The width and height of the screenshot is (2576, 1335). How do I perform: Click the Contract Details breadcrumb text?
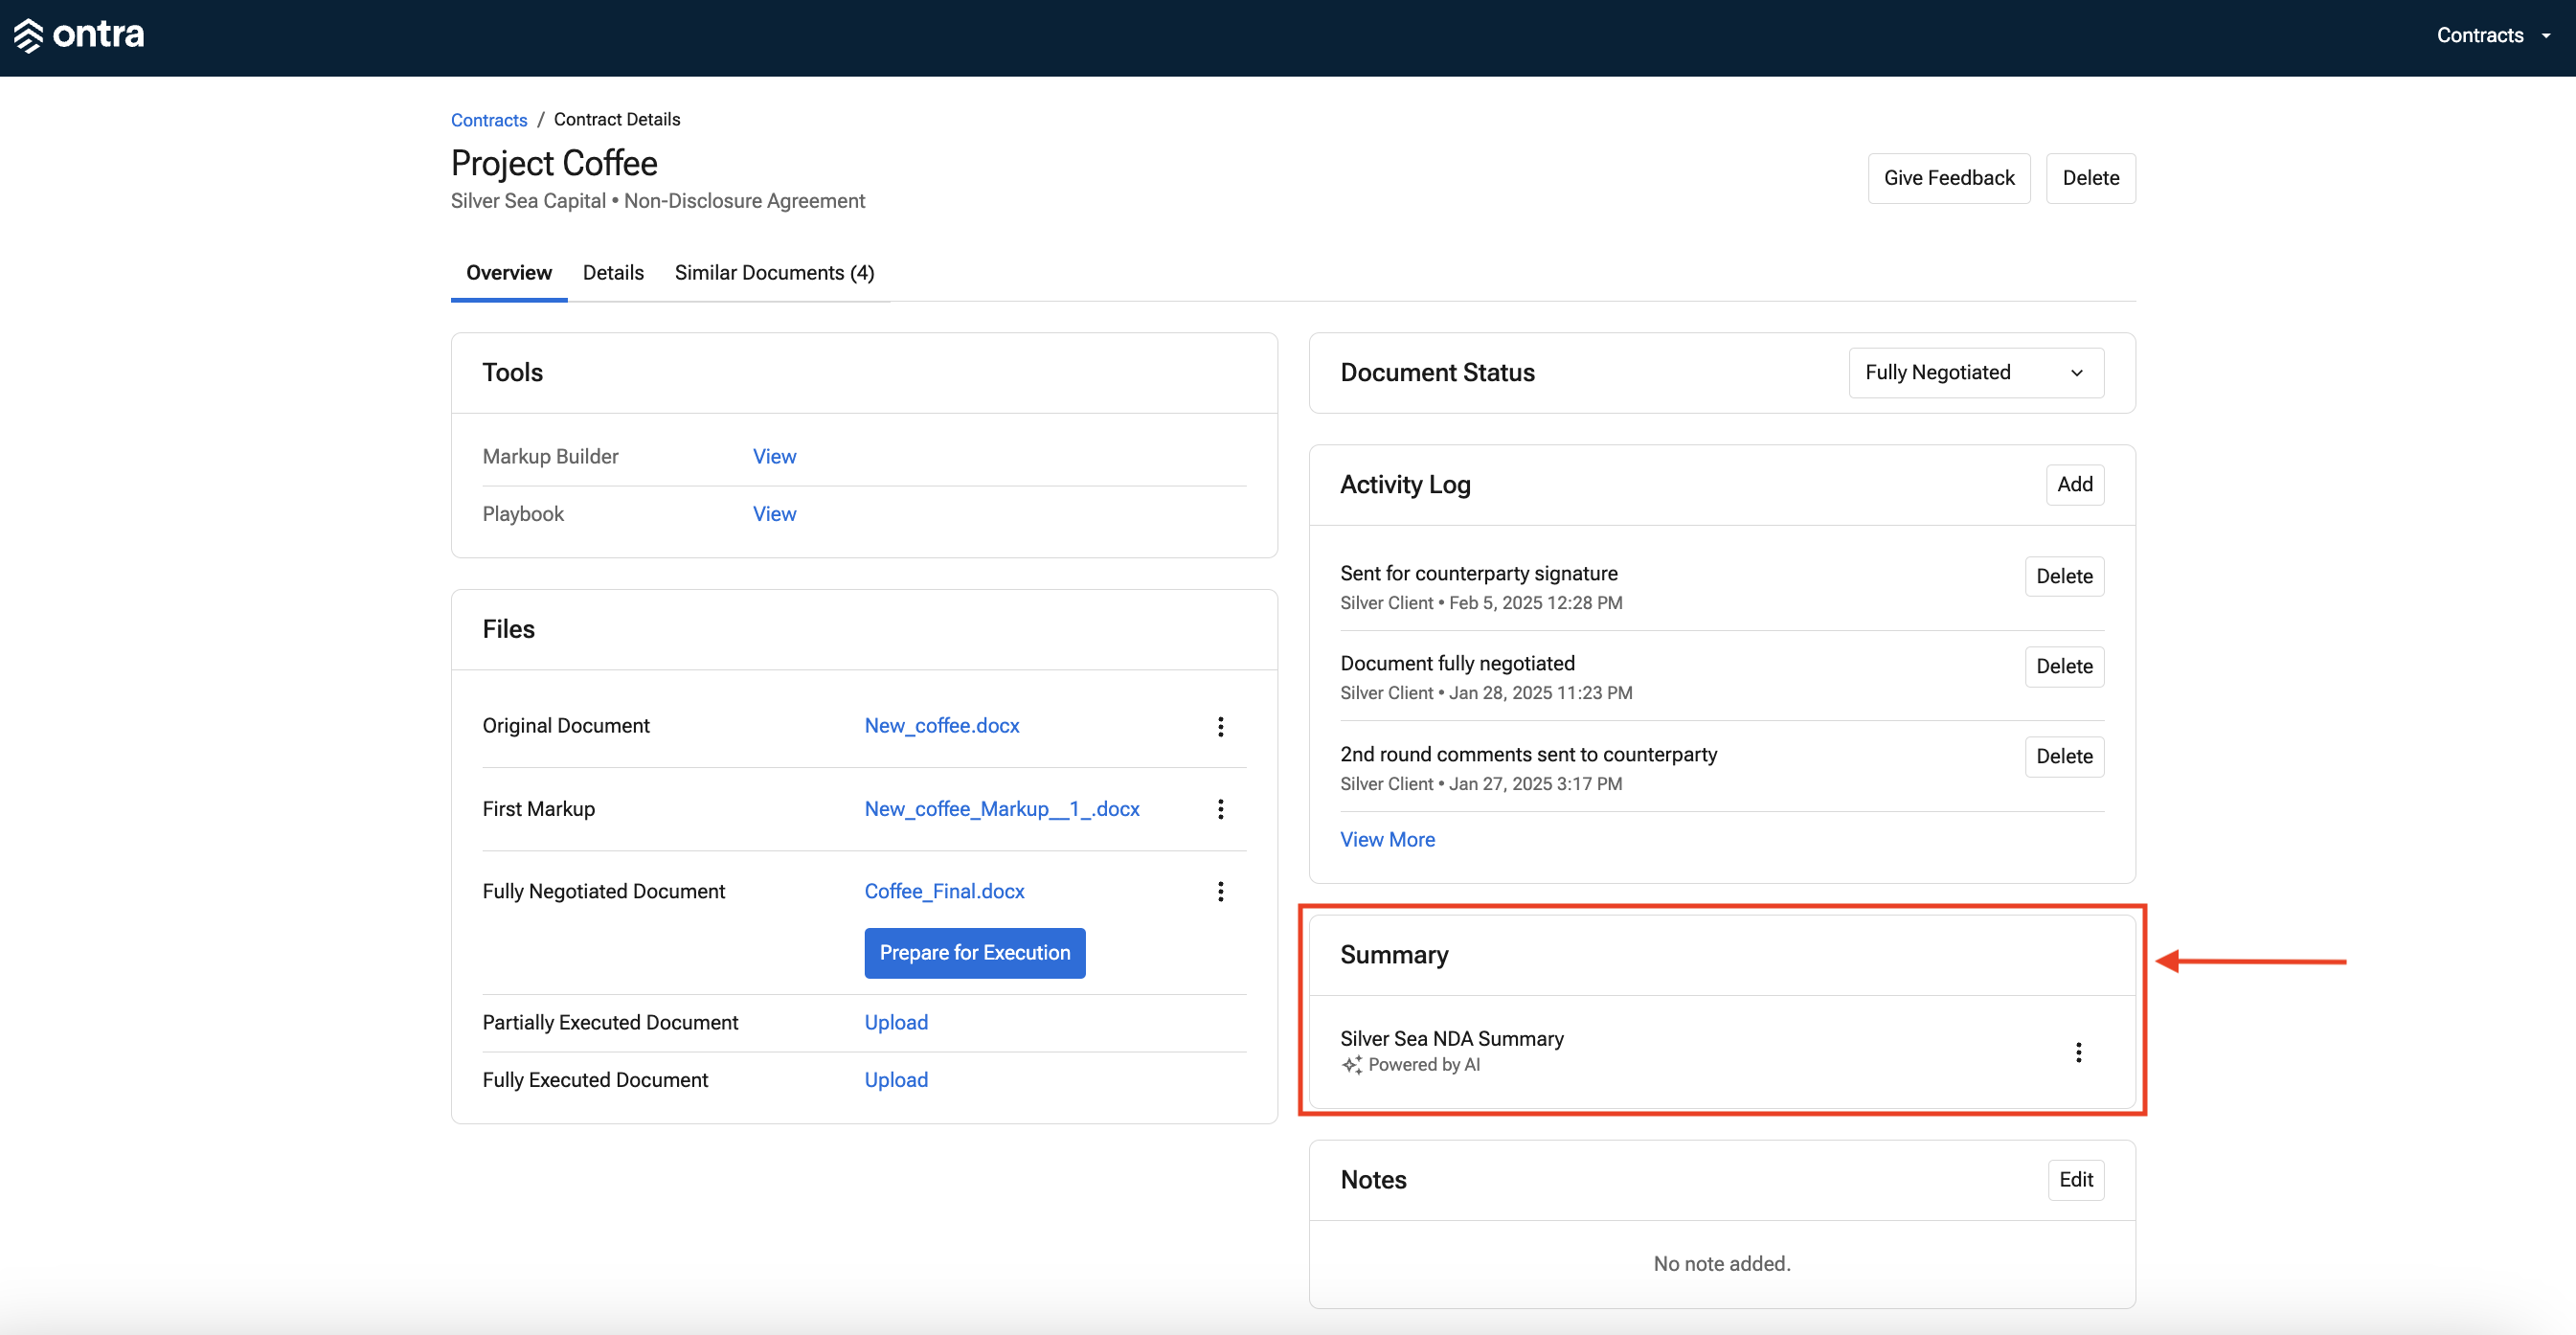coord(616,119)
